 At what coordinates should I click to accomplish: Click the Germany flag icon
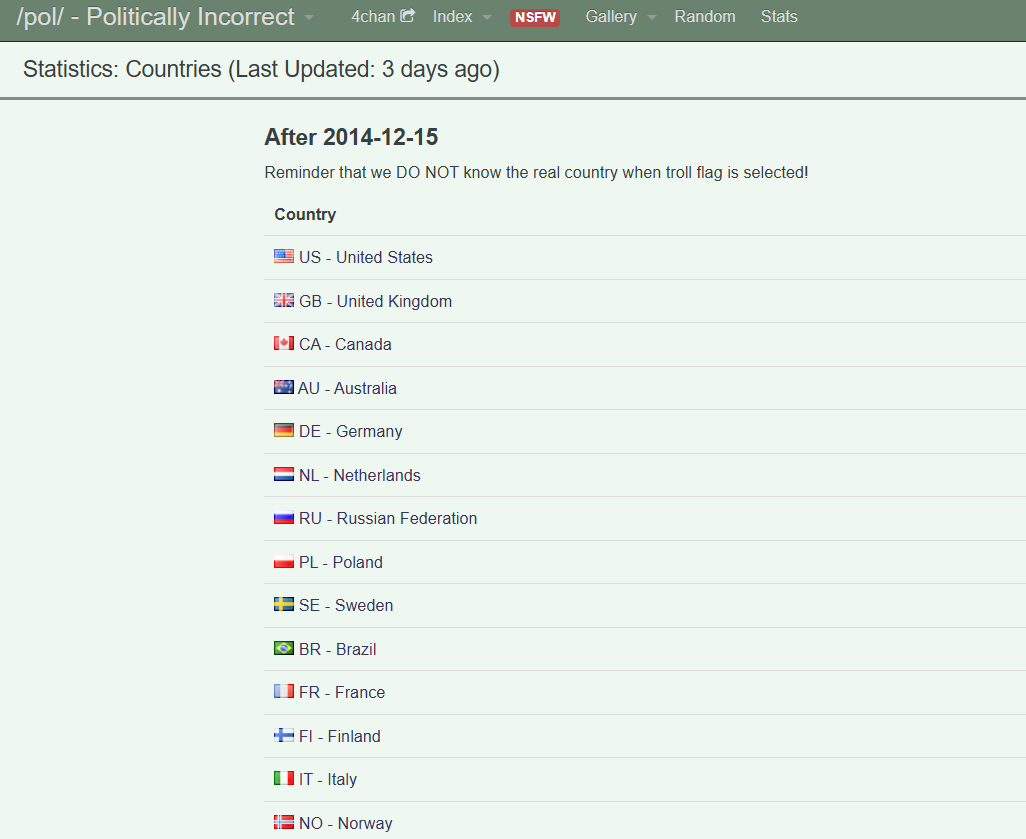[283, 430]
